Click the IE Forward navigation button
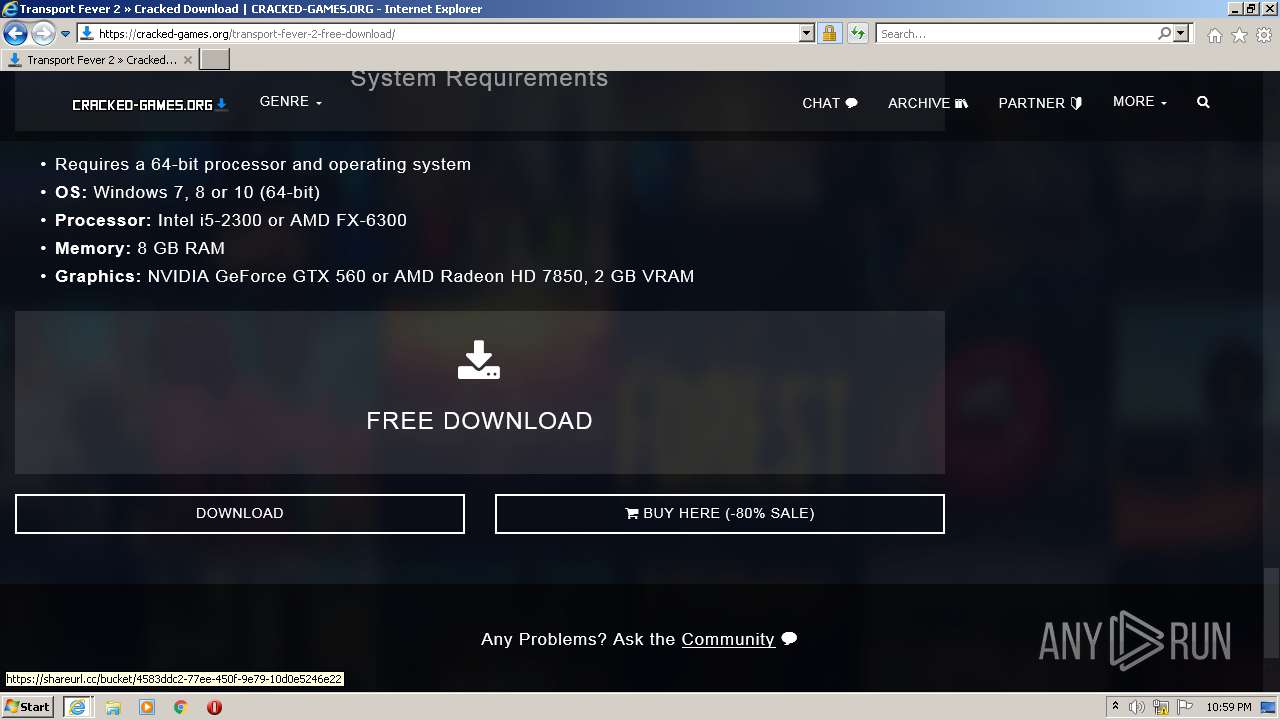Image resolution: width=1280 pixels, height=720 pixels. pos(43,34)
